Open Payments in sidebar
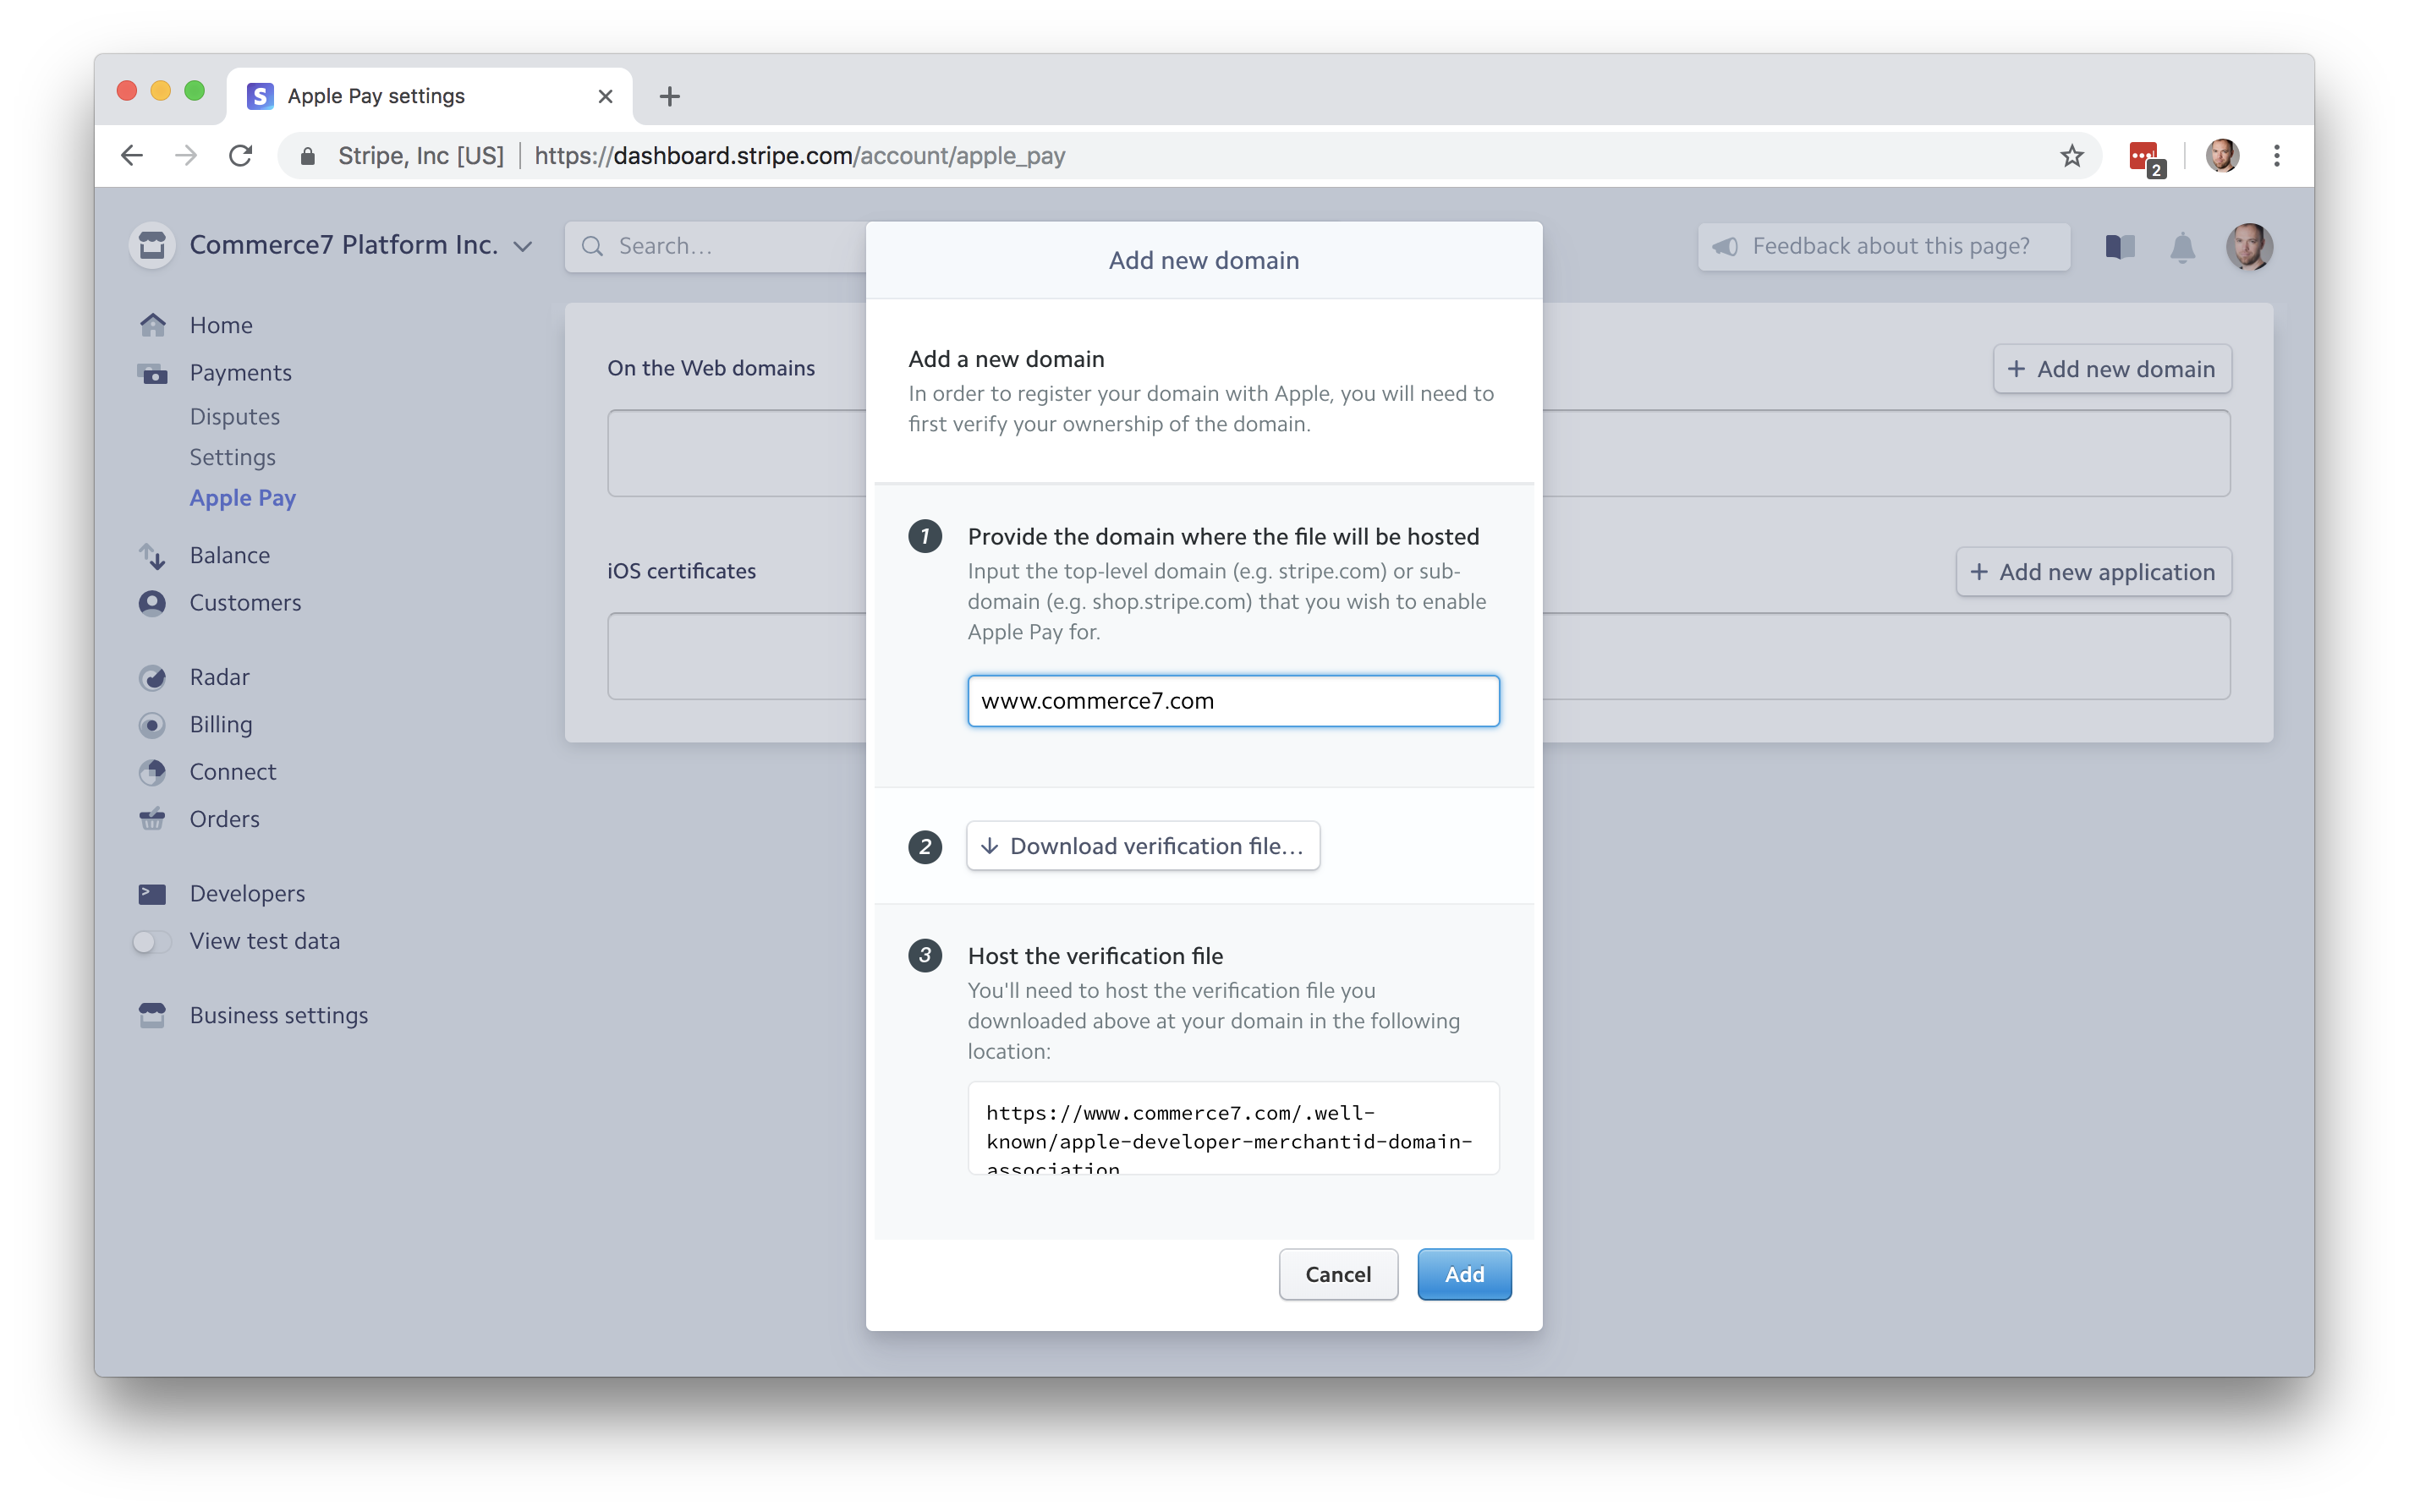The image size is (2409, 1512). click(x=240, y=372)
